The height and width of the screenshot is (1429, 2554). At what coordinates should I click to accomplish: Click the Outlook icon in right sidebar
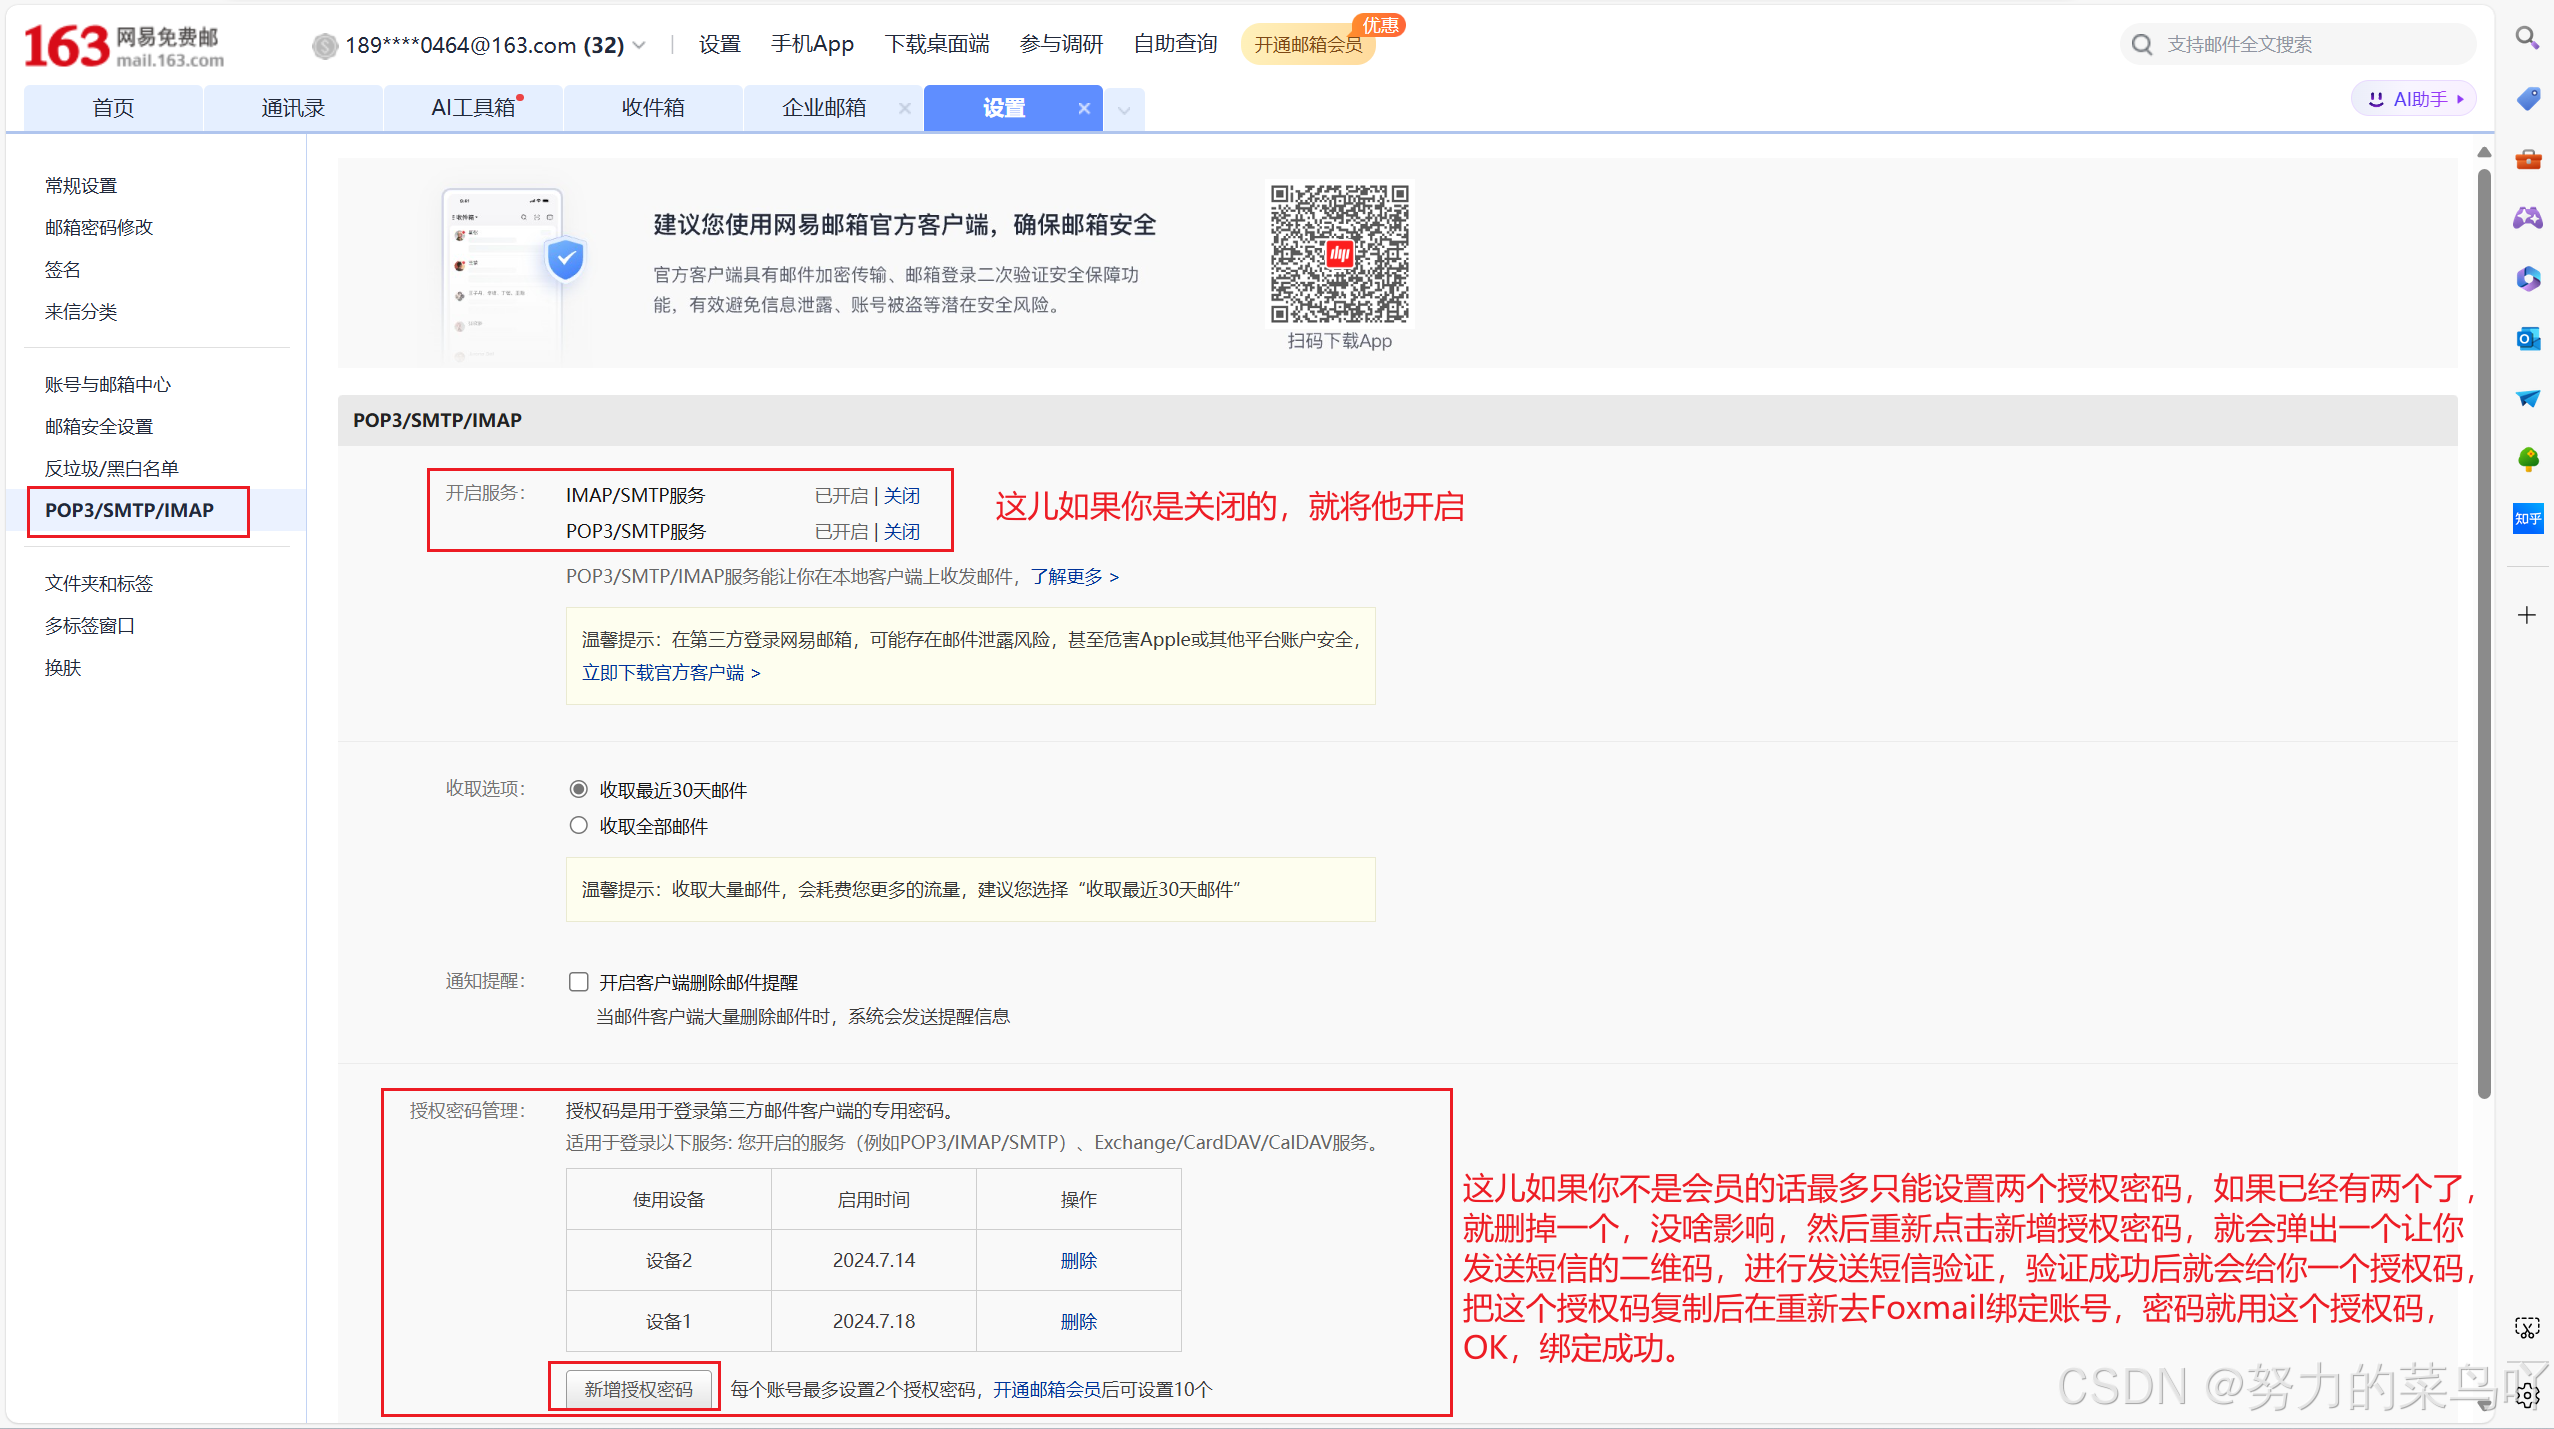tap(2527, 339)
